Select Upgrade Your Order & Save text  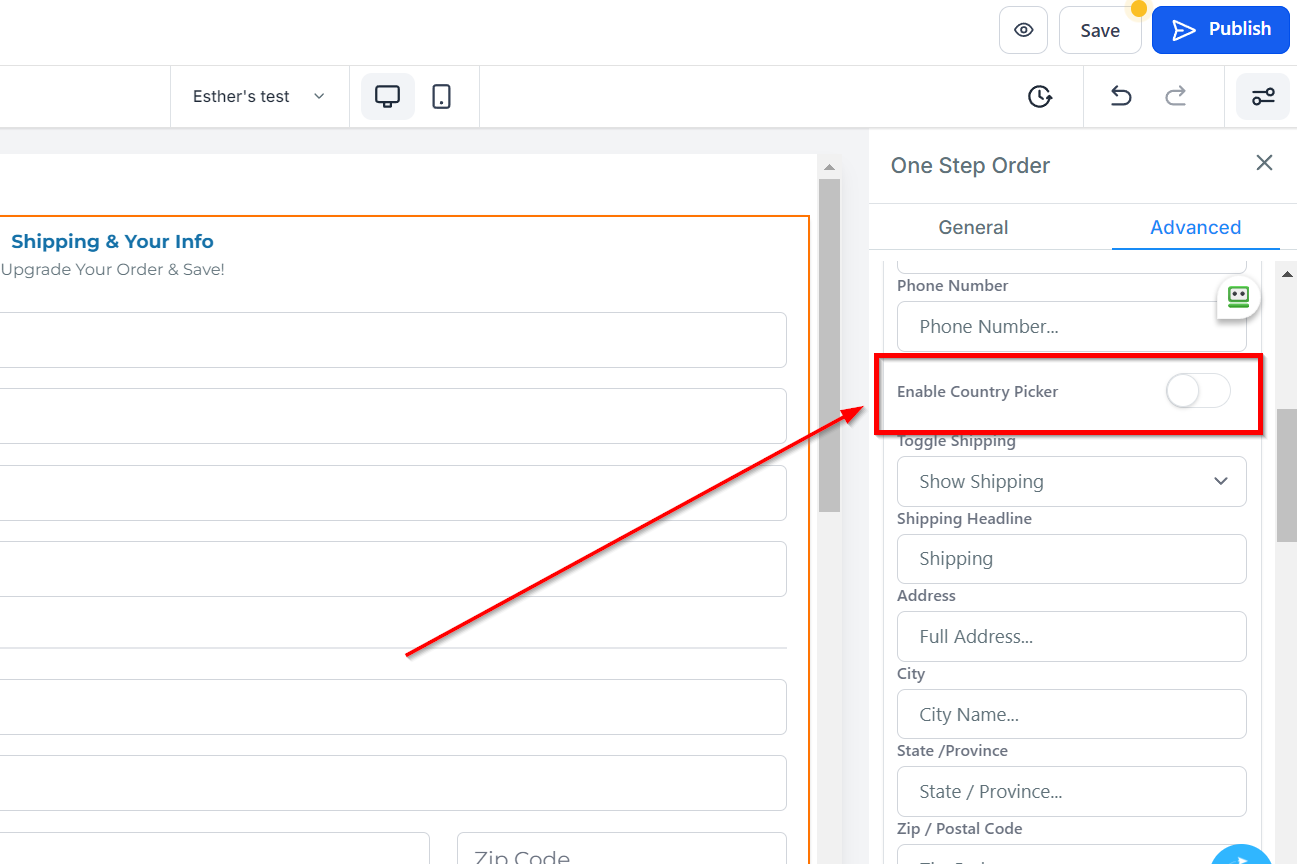tap(112, 269)
